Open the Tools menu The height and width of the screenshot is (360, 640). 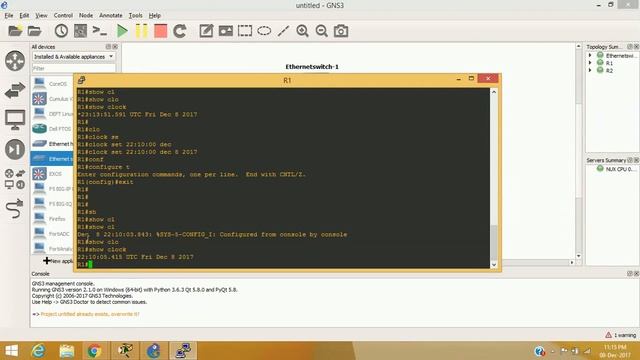[x=136, y=16]
